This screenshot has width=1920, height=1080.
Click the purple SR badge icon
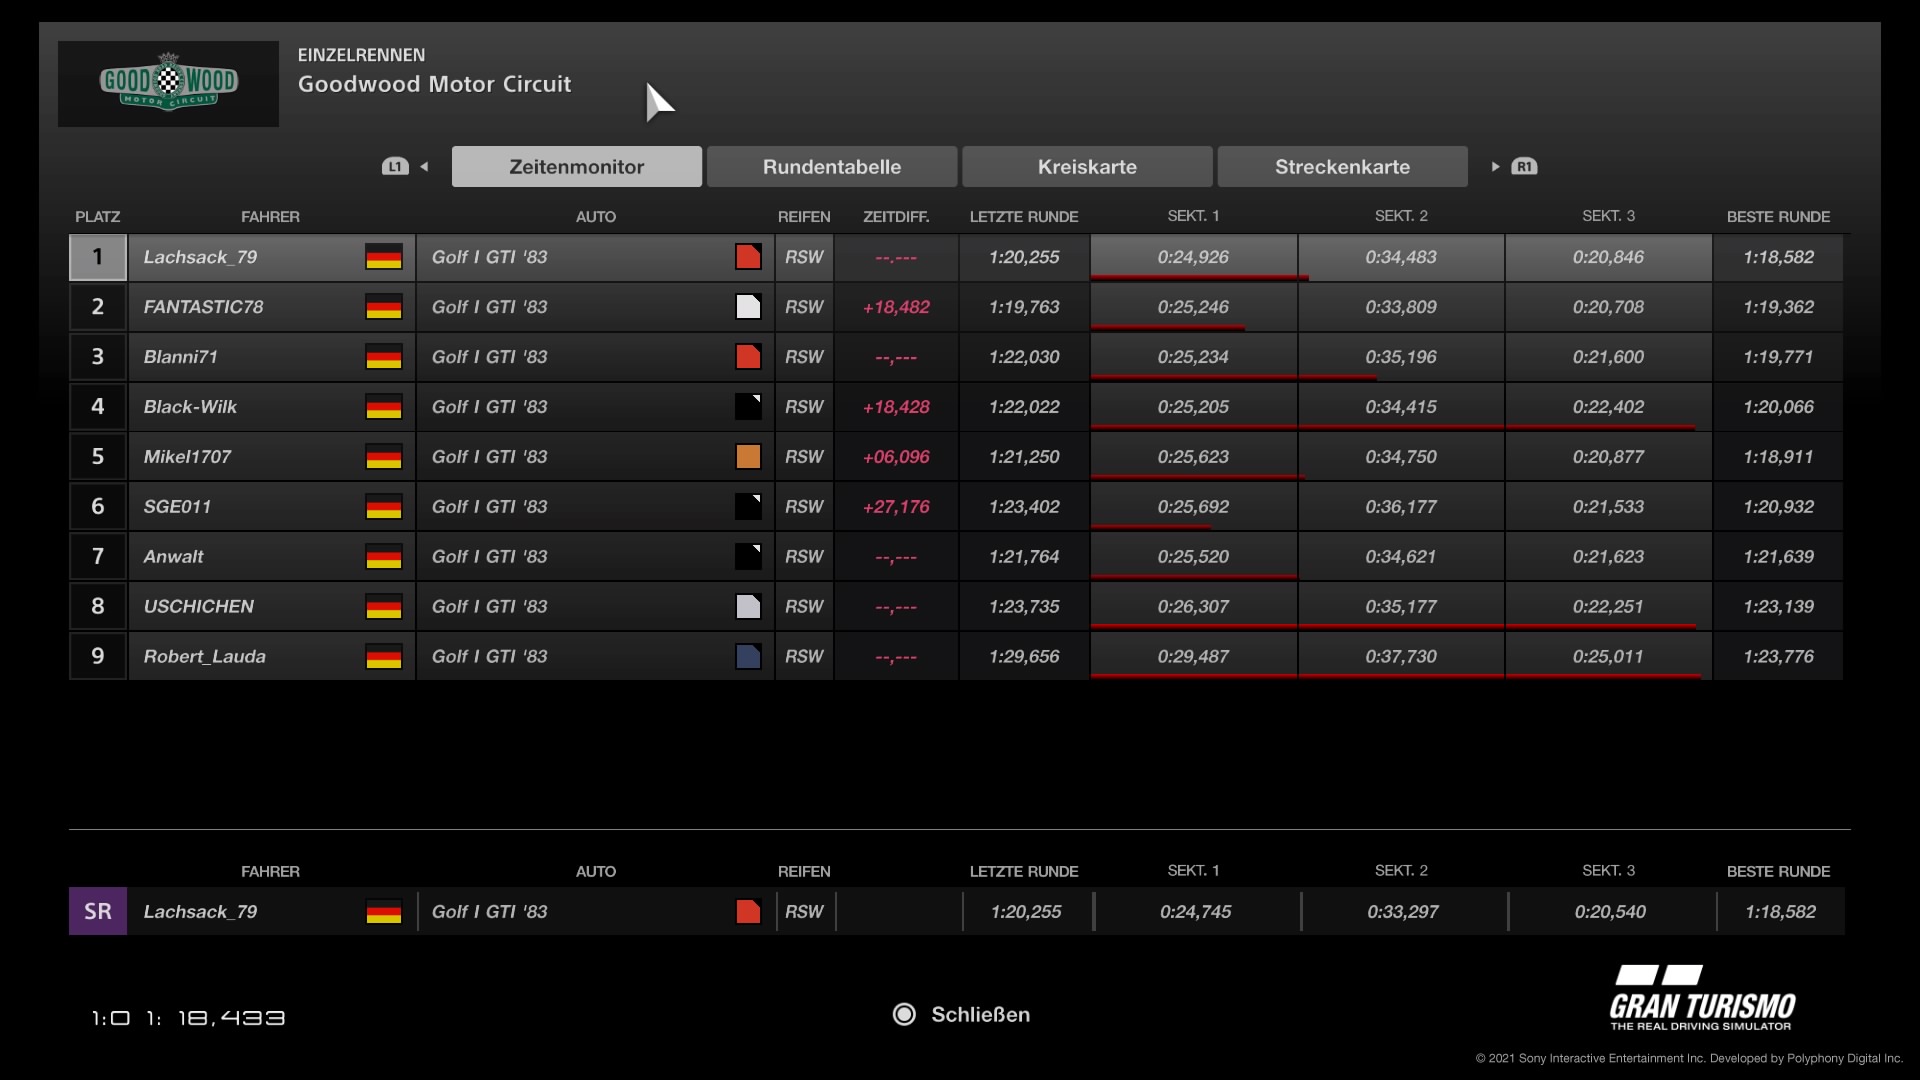pyautogui.click(x=98, y=911)
